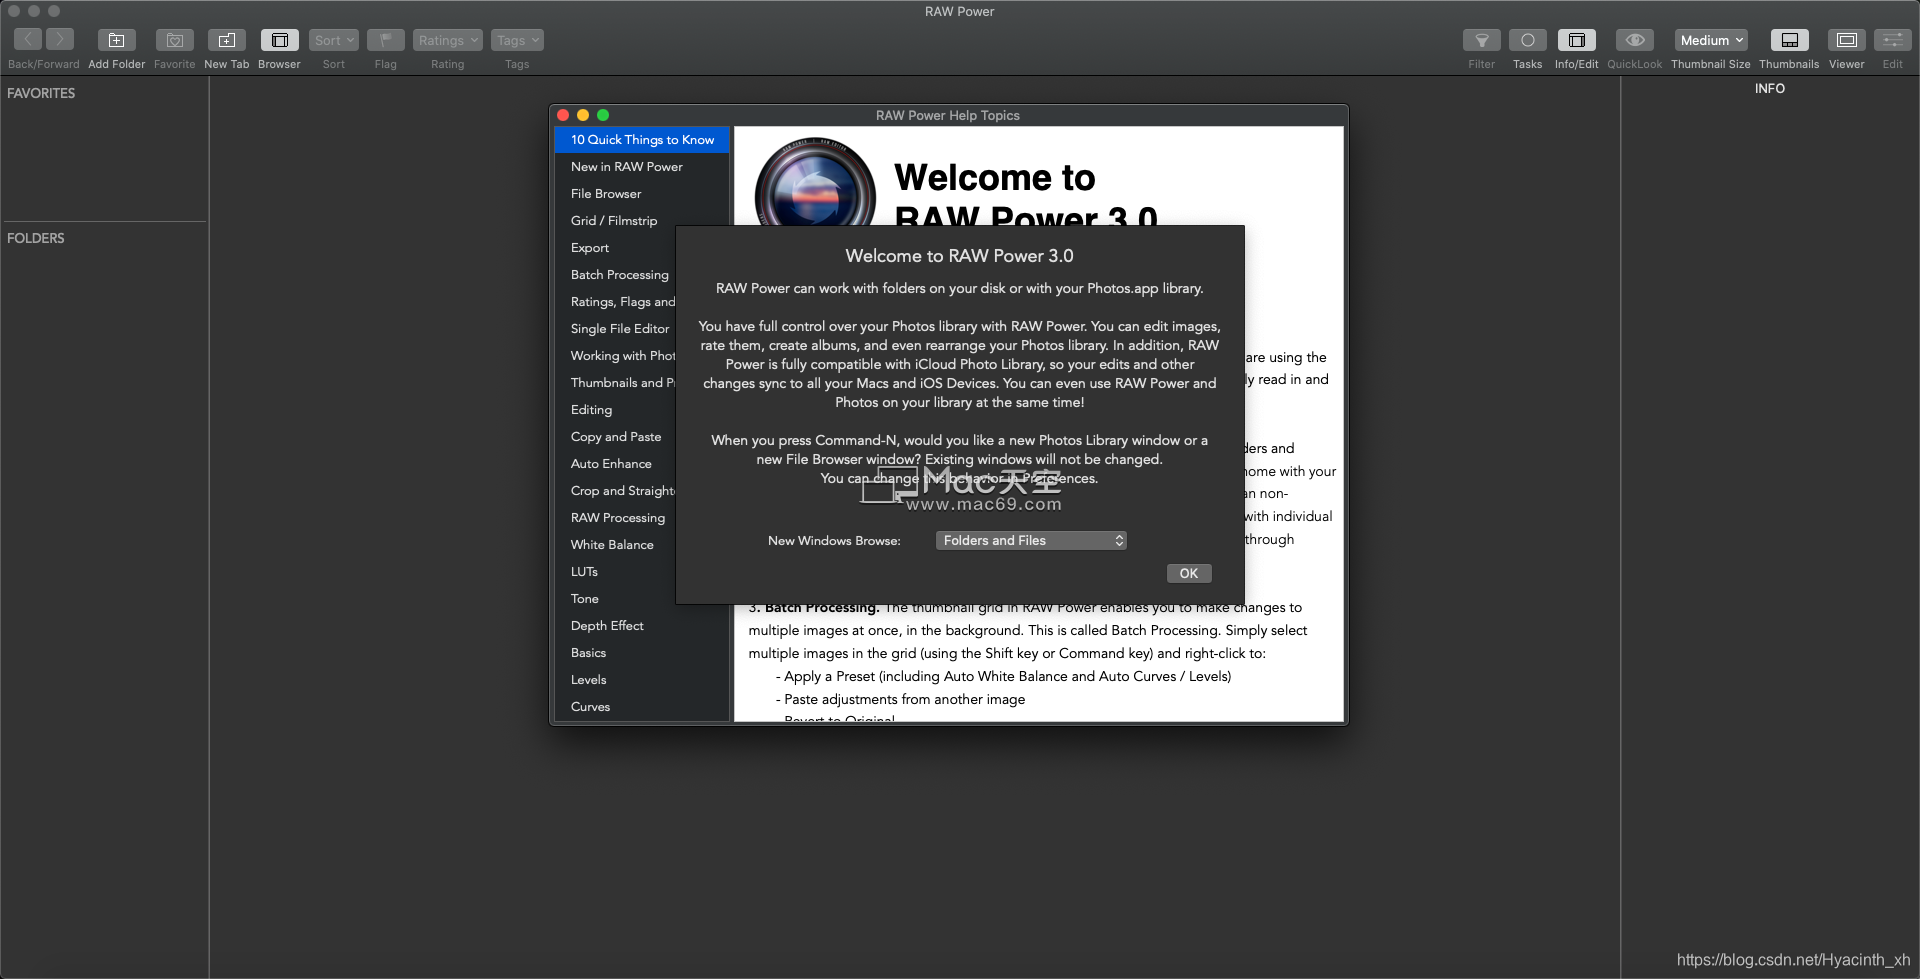
Task: Open the Sort dropdown
Action: coord(334,40)
